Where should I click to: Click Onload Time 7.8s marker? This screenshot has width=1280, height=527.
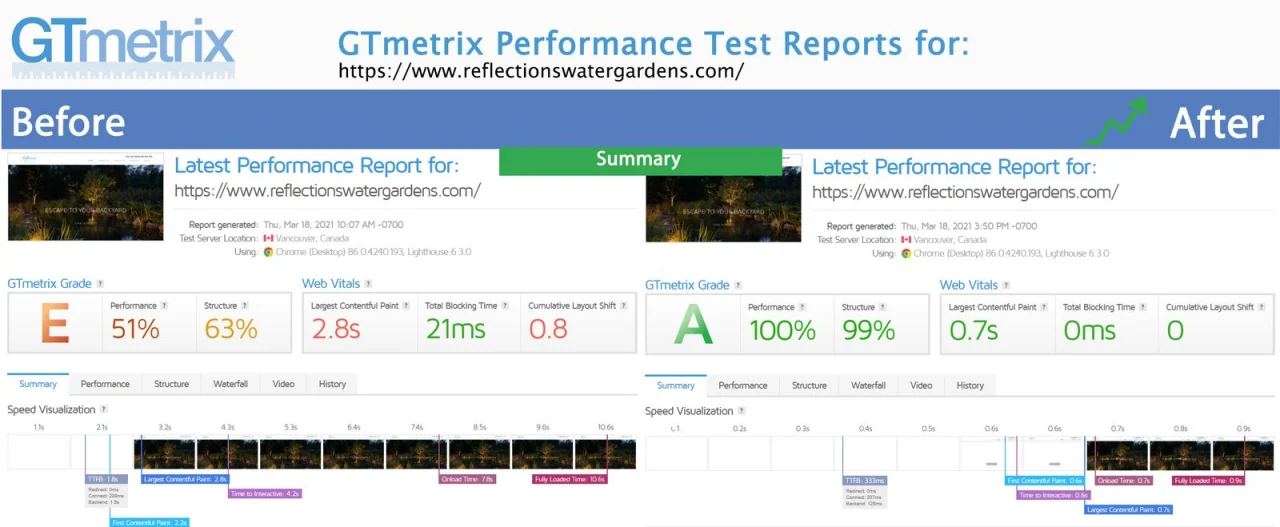[x=467, y=479]
